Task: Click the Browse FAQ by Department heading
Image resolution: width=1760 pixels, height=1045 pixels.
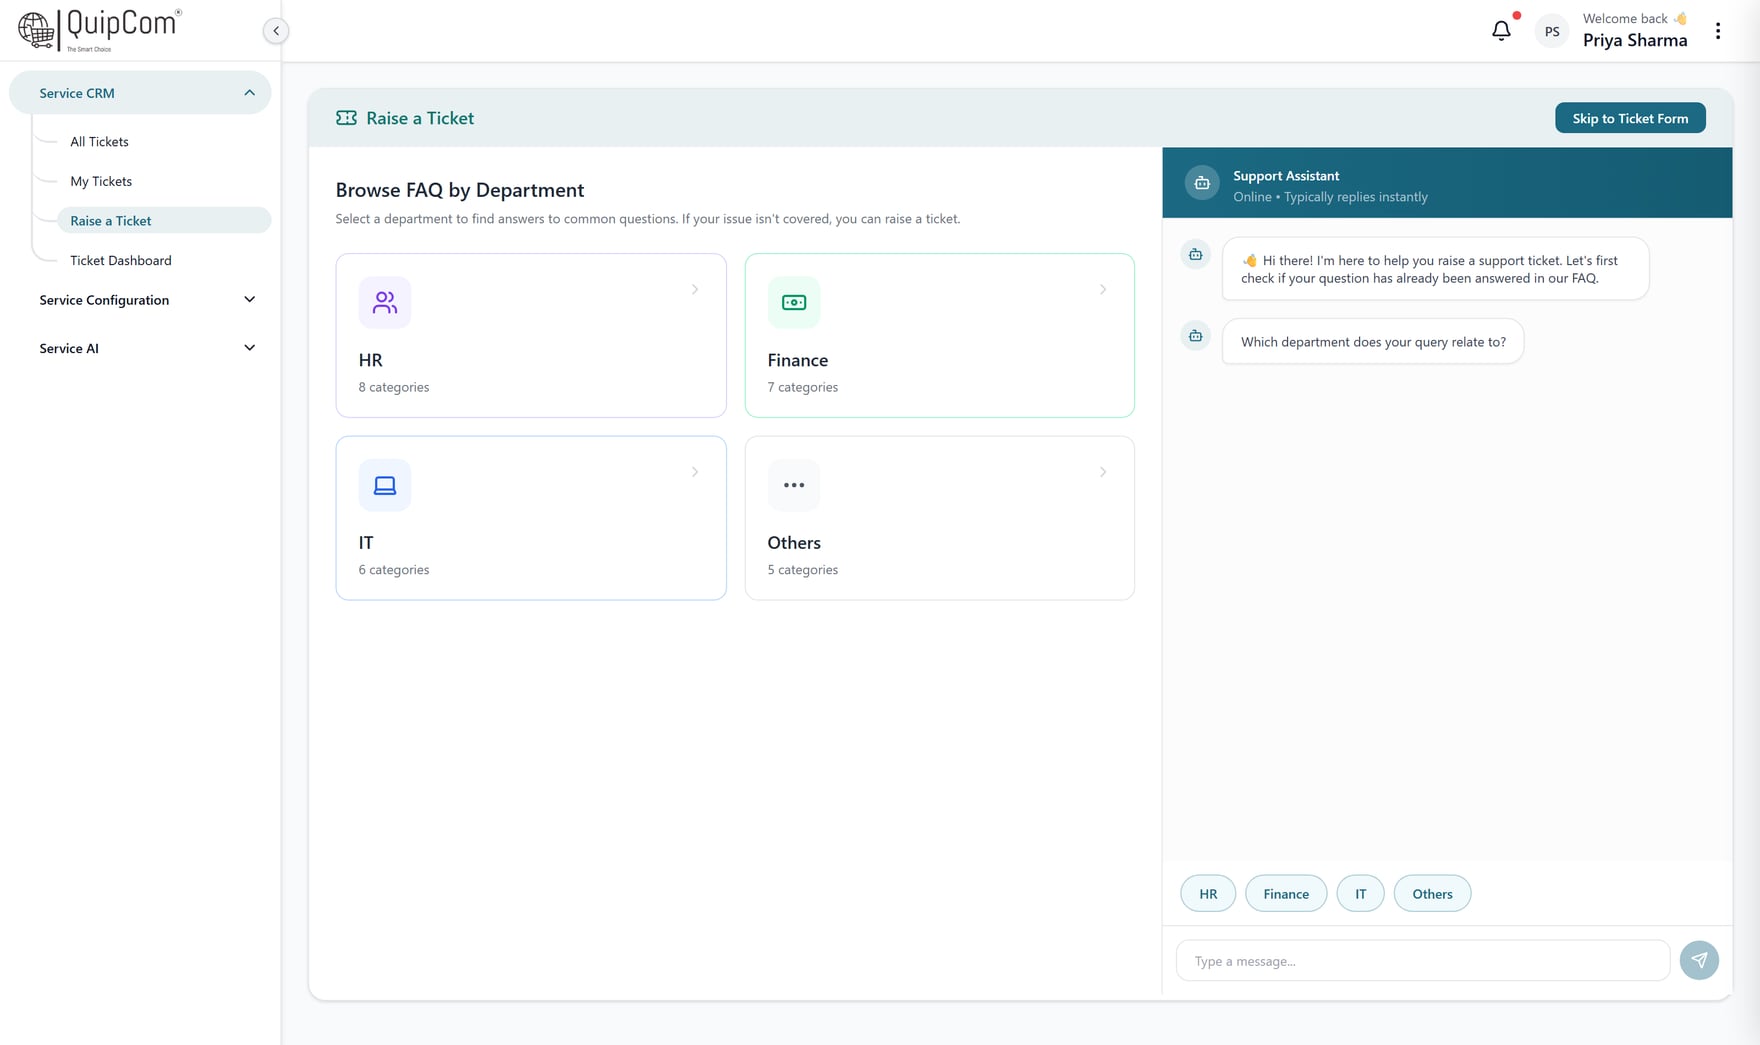Action: click(x=460, y=190)
